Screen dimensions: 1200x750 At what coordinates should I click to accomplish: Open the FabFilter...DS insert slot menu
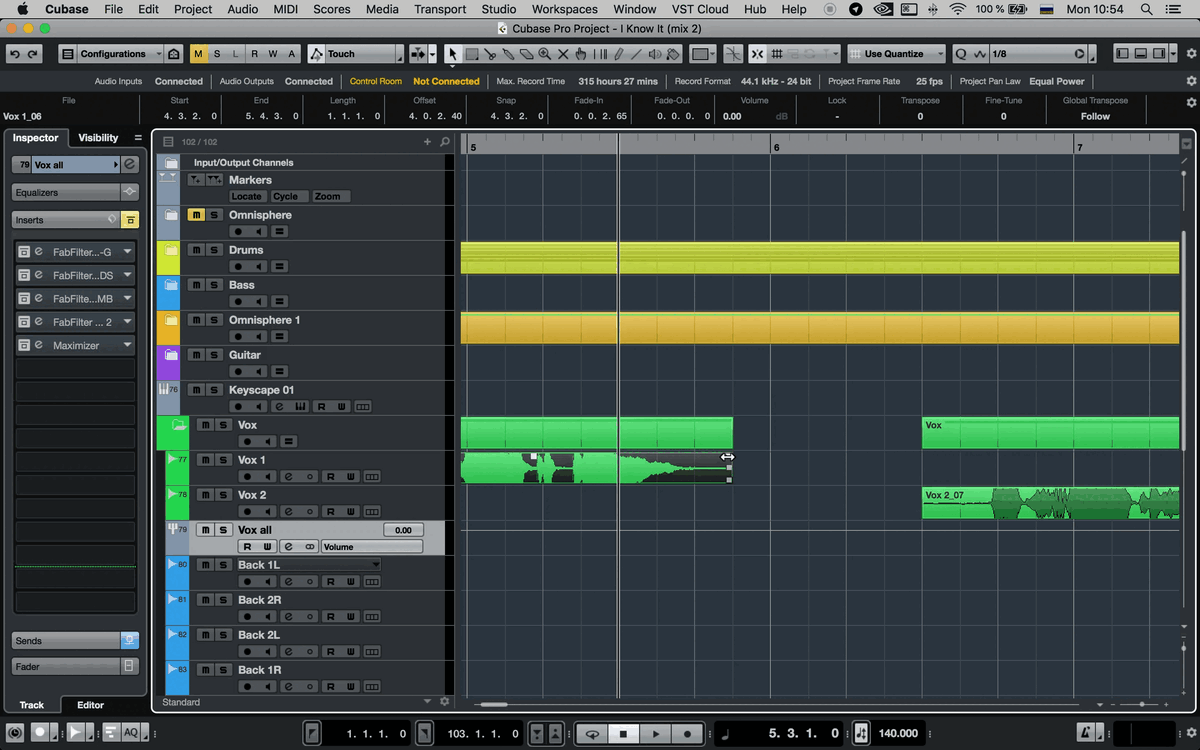pyautogui.click(x=128, y=275)
